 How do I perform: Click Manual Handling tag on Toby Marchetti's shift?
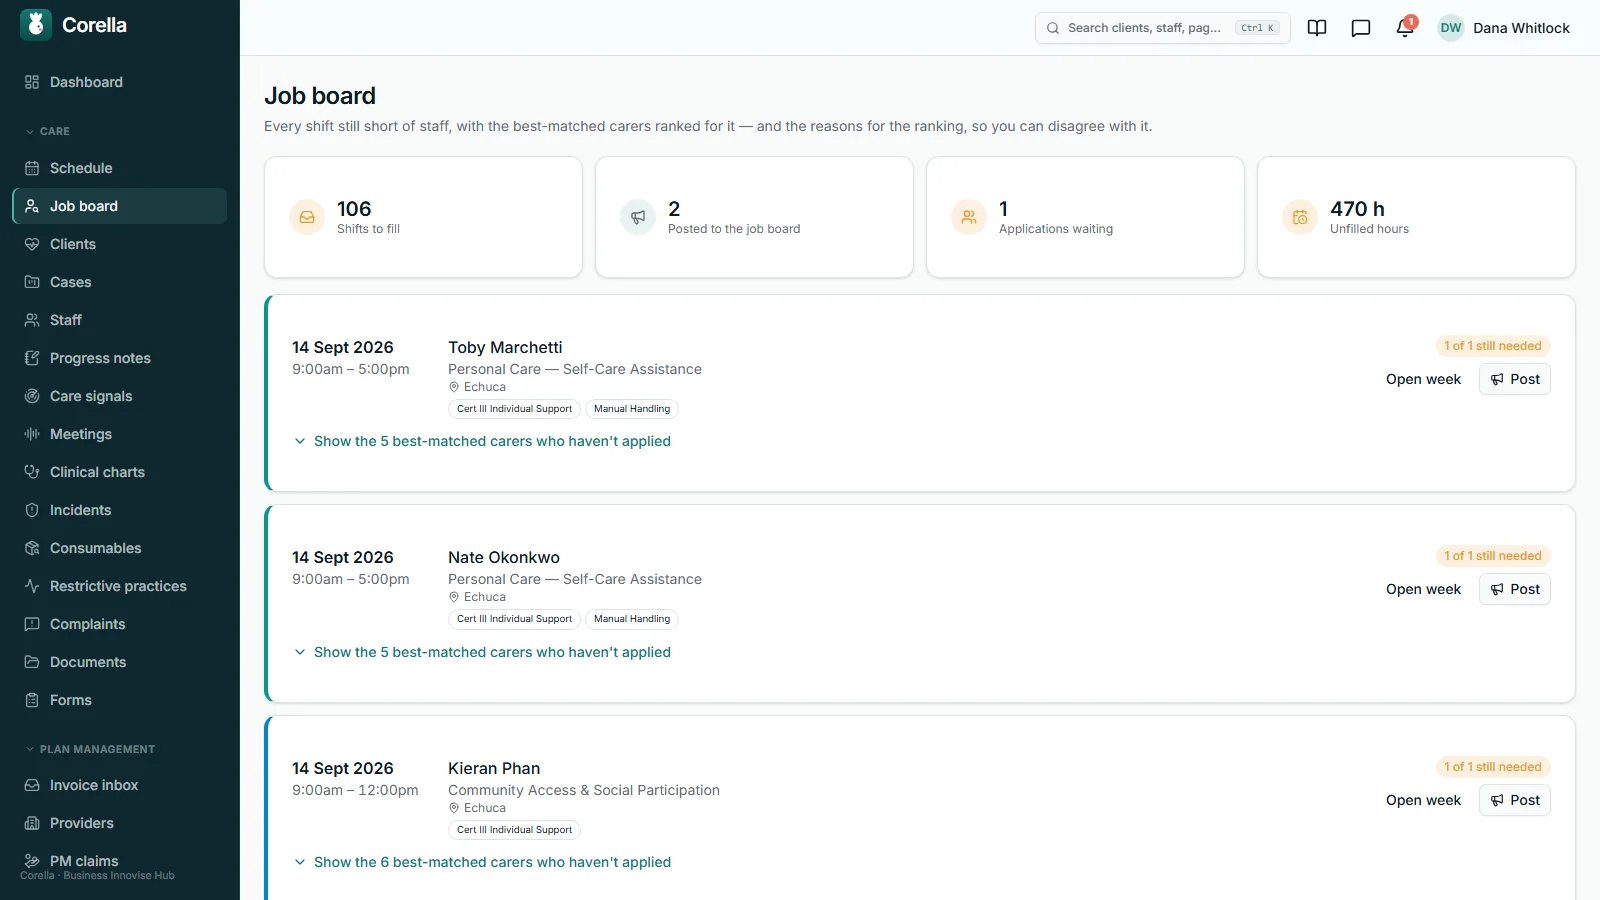[632, 409]
